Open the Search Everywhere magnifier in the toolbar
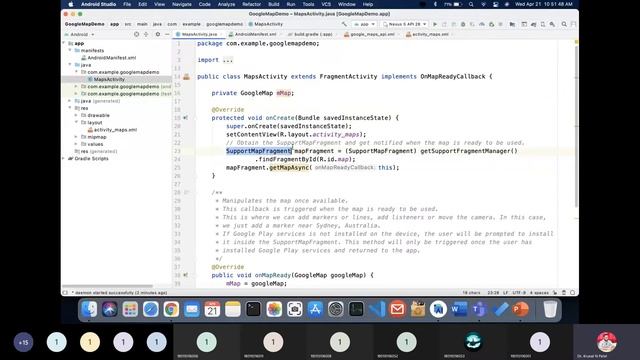 564,24
